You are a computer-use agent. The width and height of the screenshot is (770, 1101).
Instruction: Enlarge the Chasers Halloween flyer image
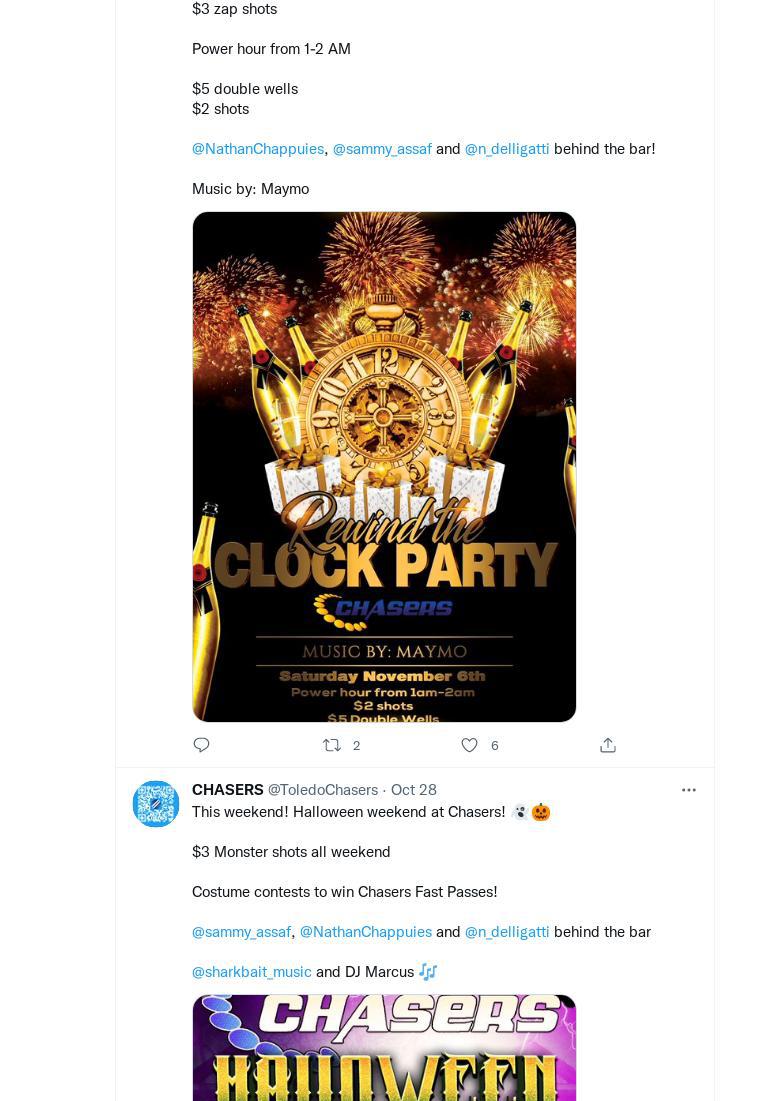[384, 1048]
